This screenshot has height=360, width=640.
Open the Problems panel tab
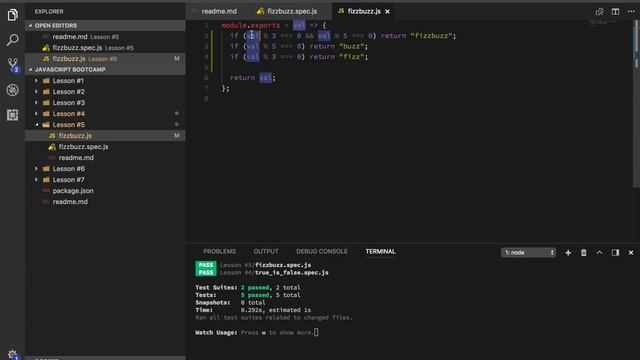(220, 251)
